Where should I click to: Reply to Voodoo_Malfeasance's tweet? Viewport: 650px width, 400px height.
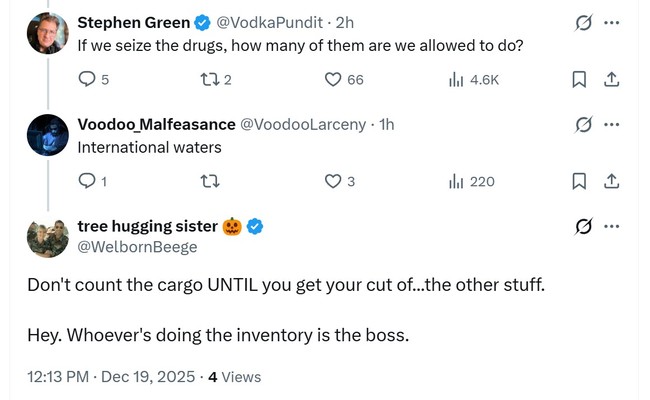tap(87, 181)
